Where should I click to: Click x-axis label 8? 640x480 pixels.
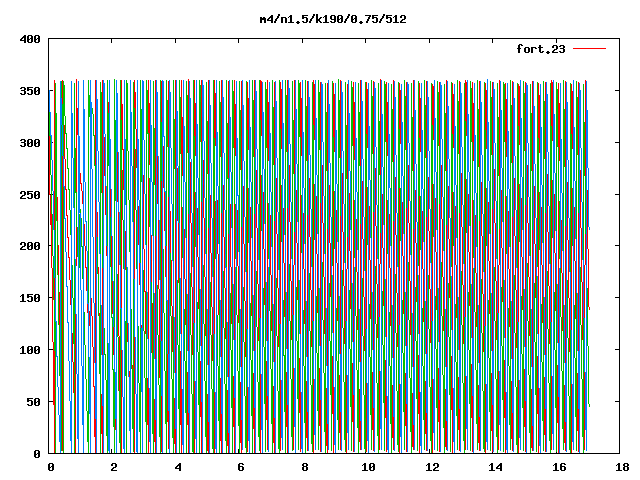tap(305, 467)
